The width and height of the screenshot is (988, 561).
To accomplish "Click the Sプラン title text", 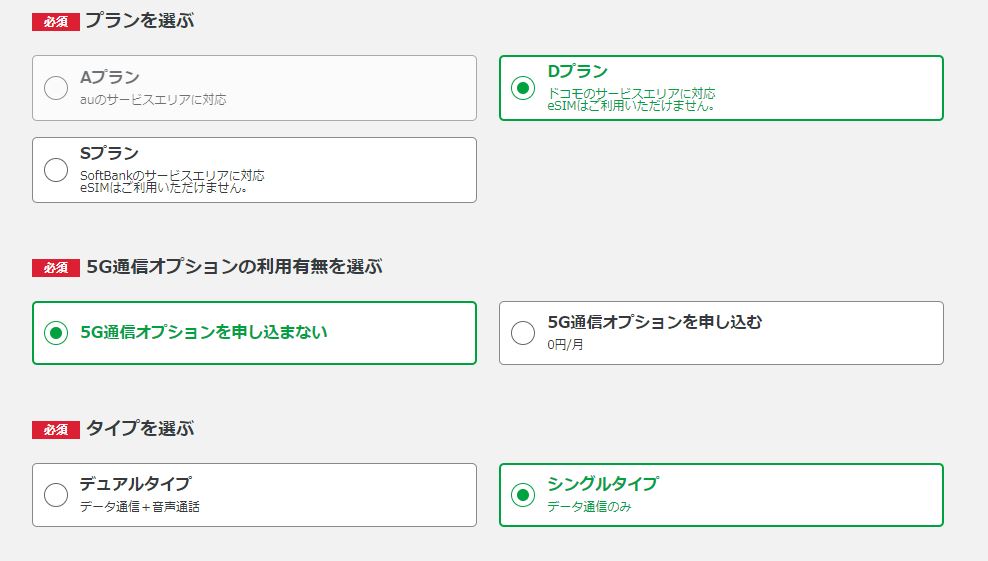I will click(109, 153).
